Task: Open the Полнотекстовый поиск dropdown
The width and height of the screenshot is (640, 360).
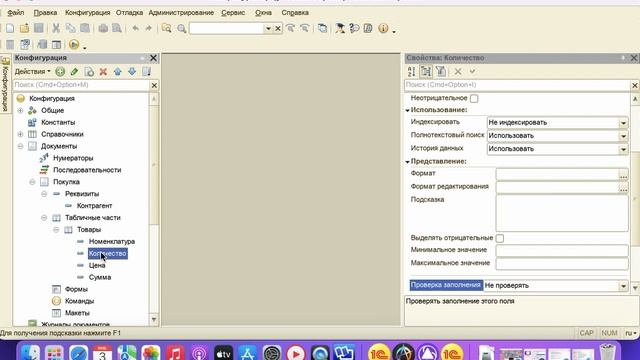Action: tap(623, 136)
